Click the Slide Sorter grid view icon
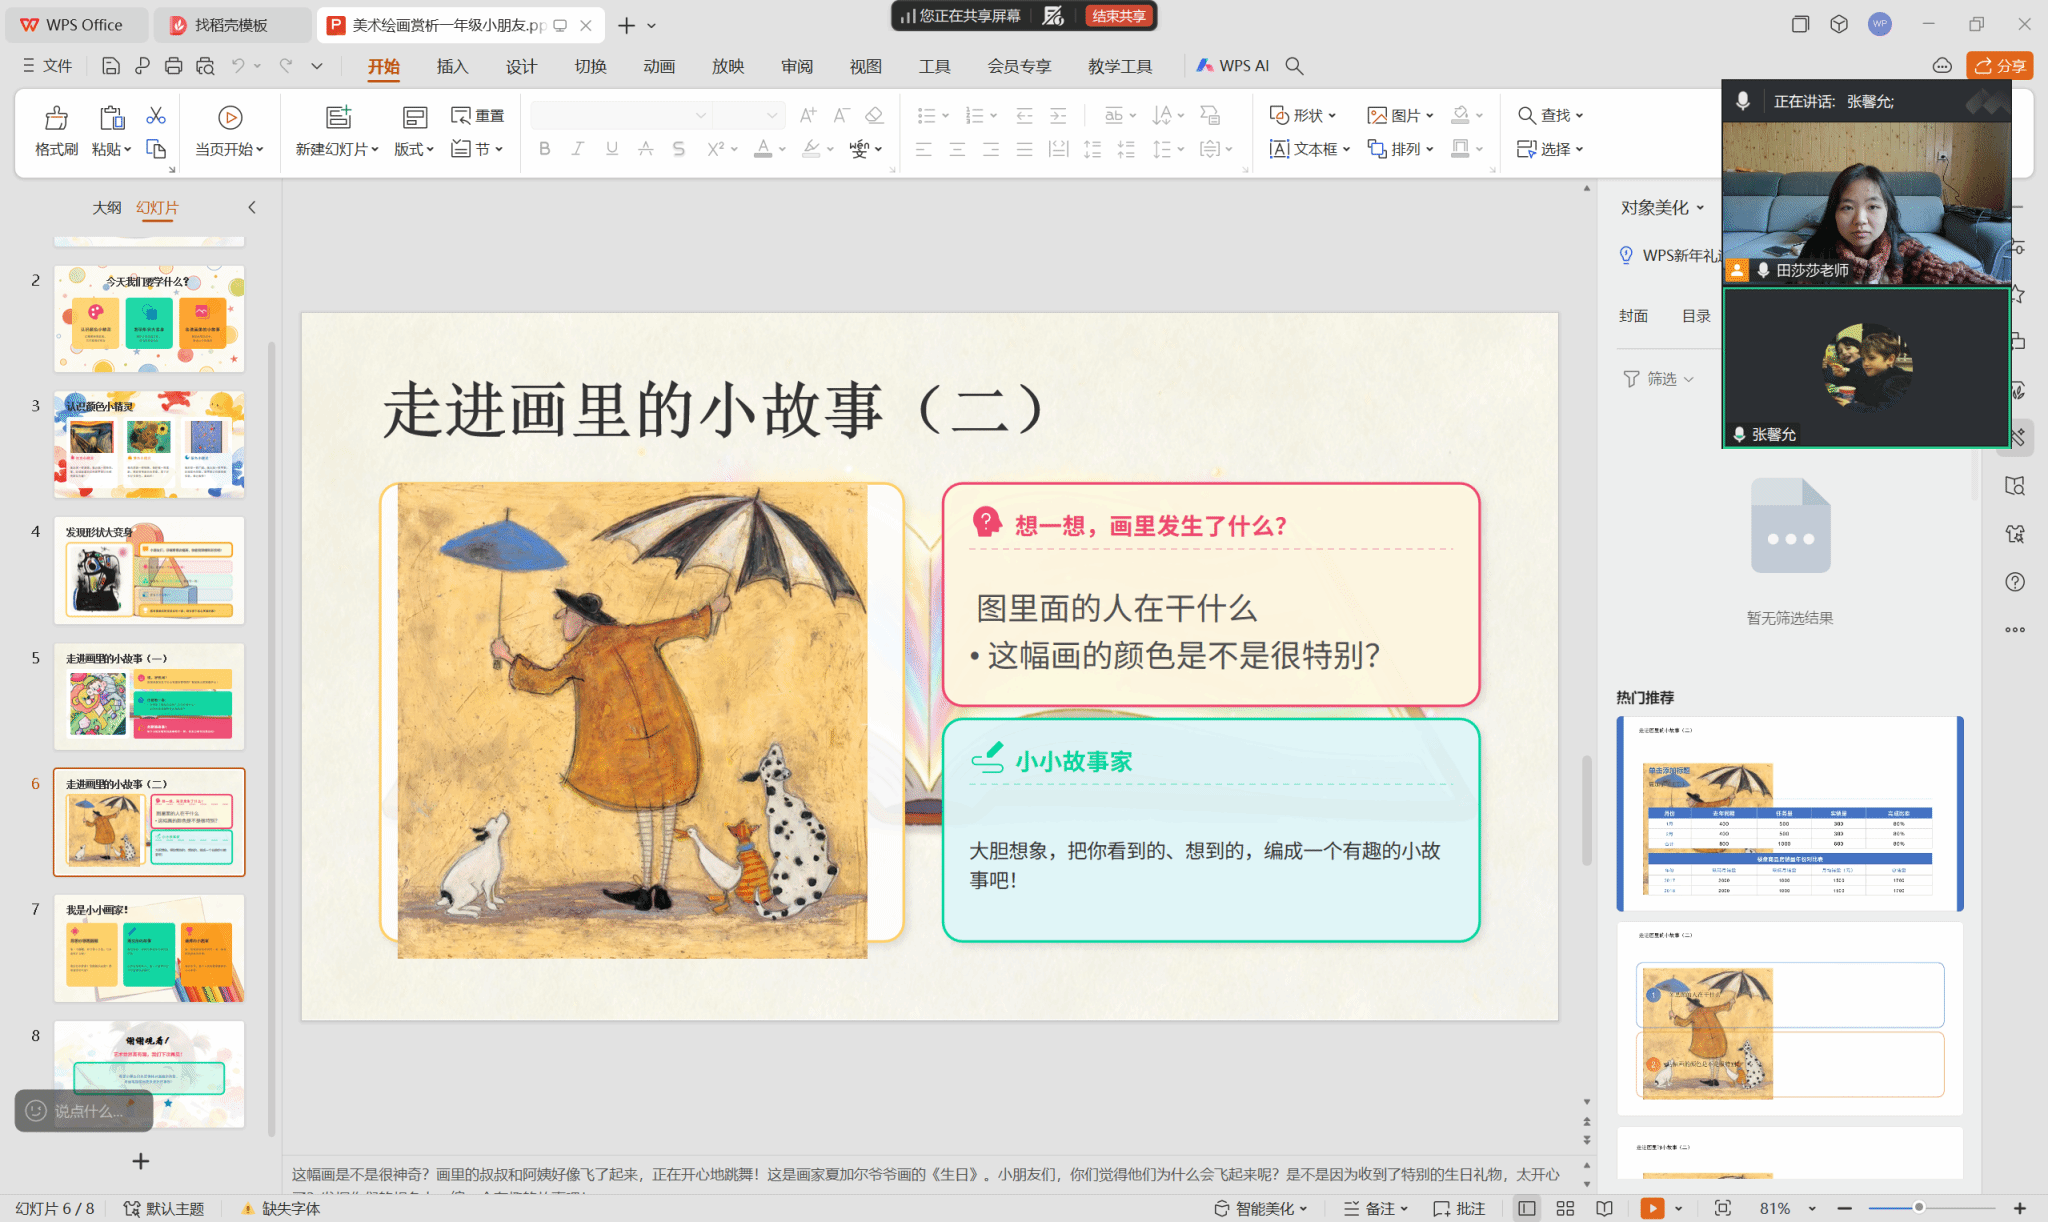Image resolution: width=2048 pixels, height=1222 pixels. click(x=1565, y=1208)
